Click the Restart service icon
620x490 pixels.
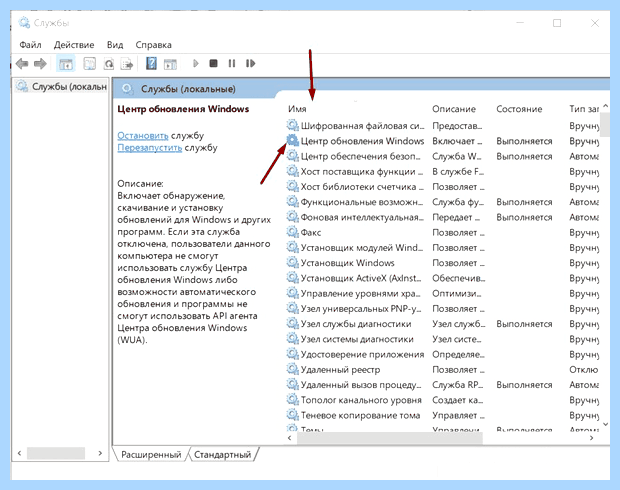(x=250, y=63)
